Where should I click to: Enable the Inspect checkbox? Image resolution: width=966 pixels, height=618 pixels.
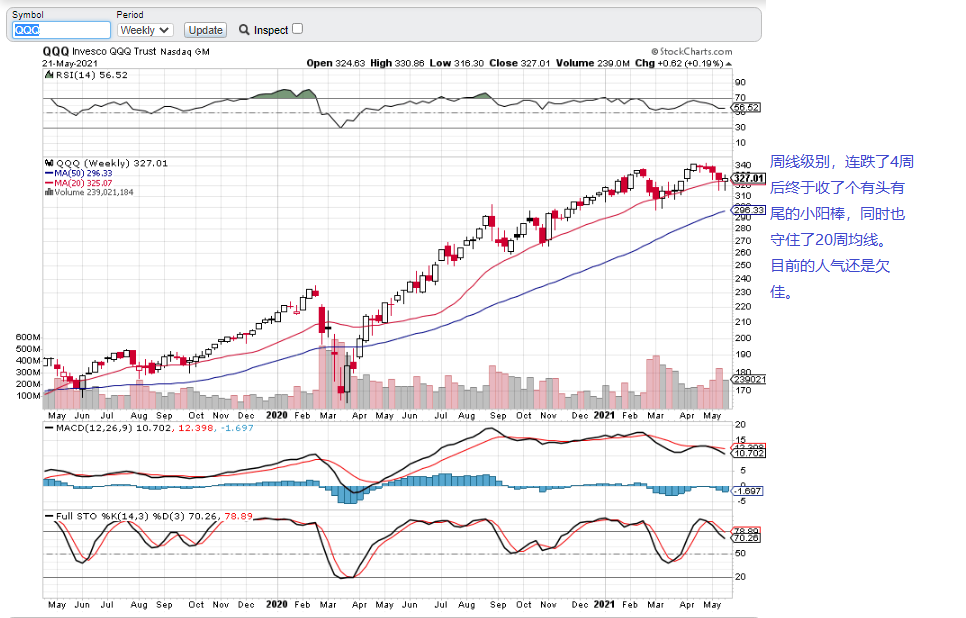pos(298,28)
